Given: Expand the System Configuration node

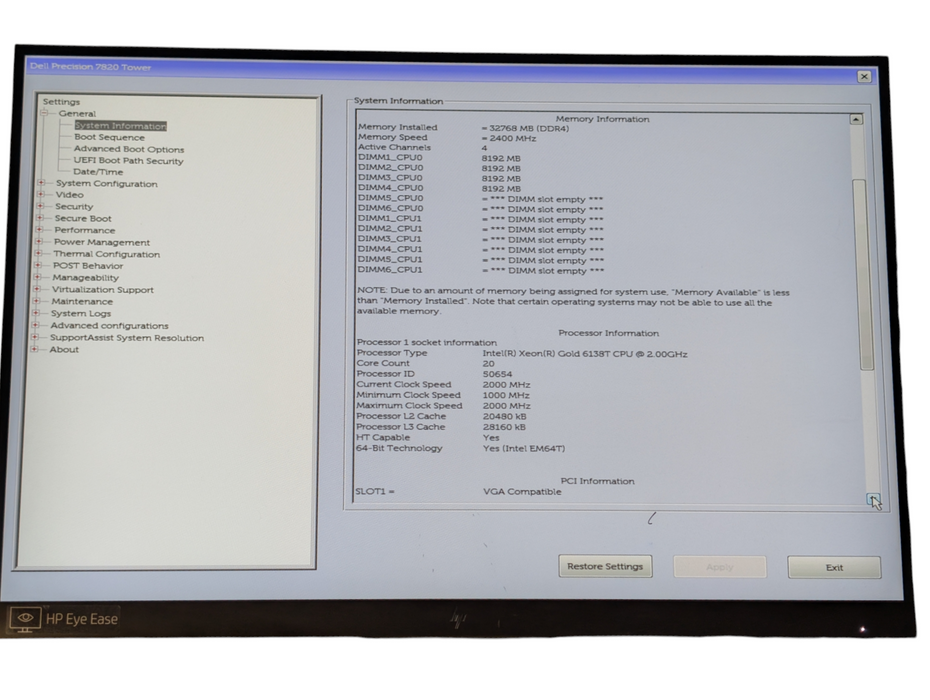Looking at the screenshot, I should coord(42,183).
